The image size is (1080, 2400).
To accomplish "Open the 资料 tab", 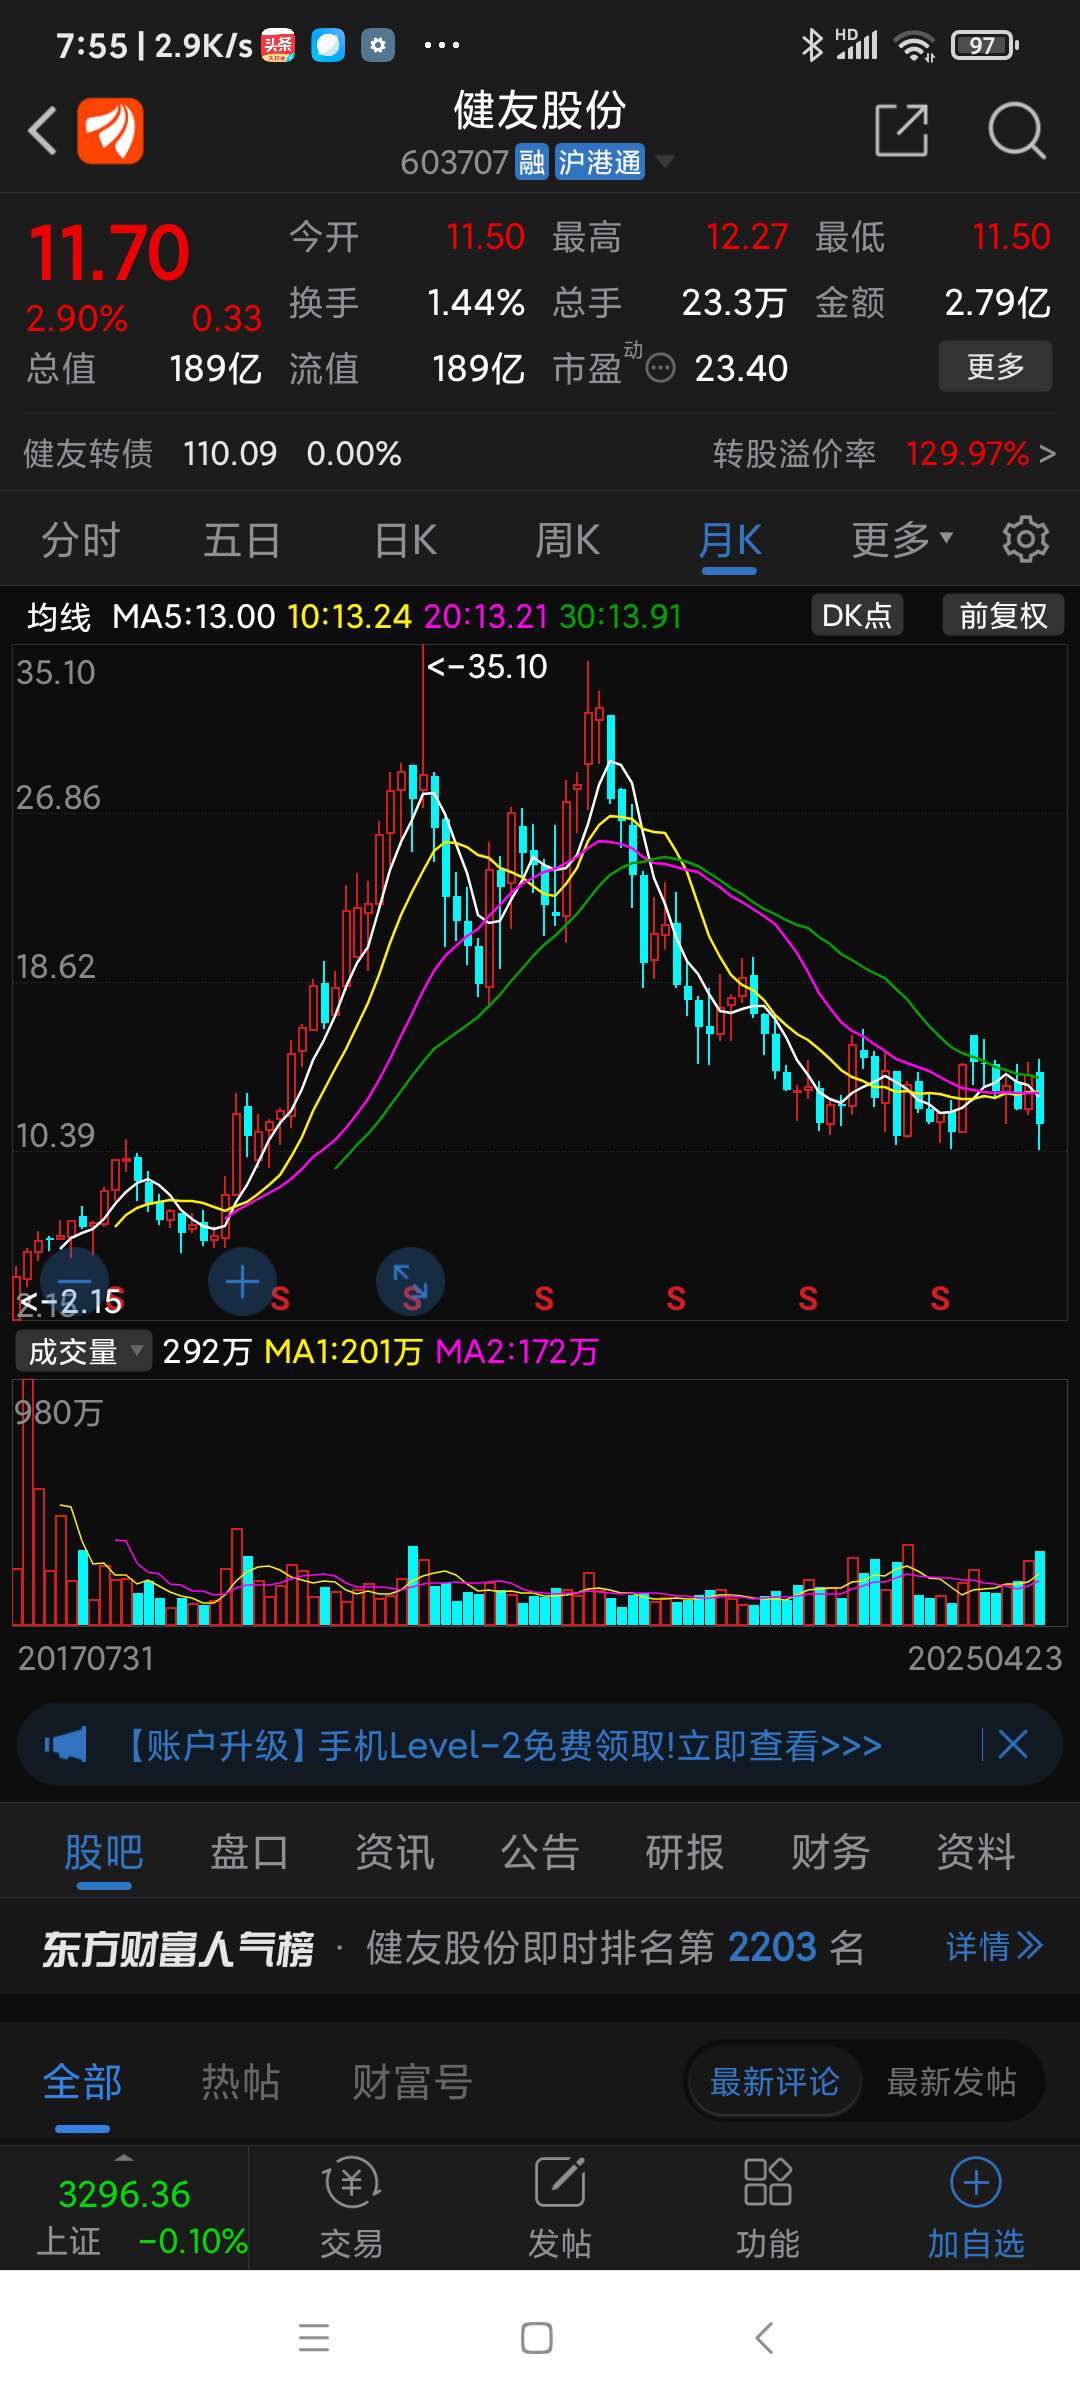I will point(976,1852).
